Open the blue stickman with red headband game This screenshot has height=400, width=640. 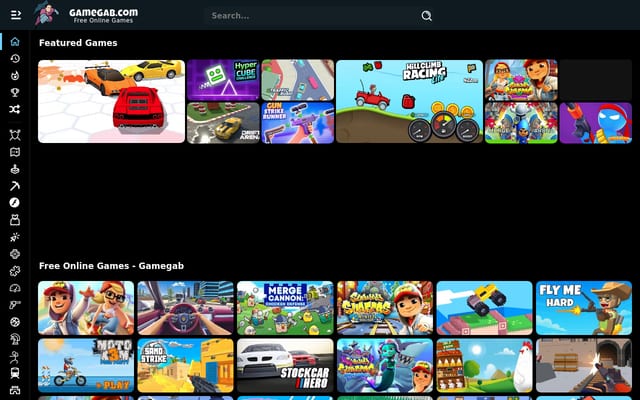(596, 123)
